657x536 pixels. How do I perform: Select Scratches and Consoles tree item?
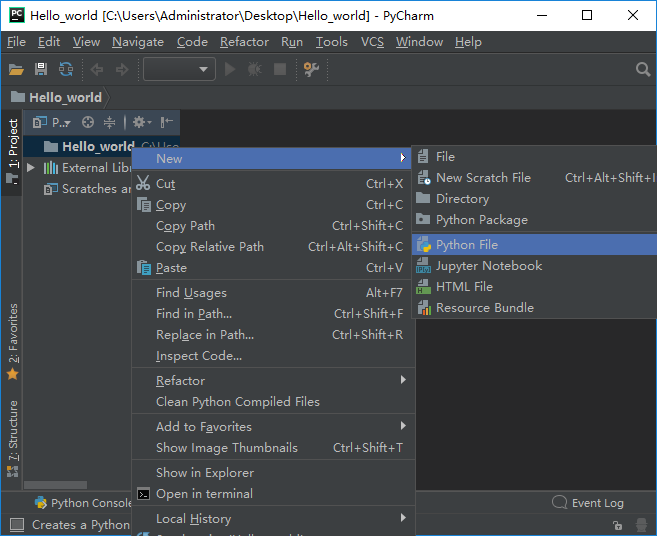[x=87, y=189]
